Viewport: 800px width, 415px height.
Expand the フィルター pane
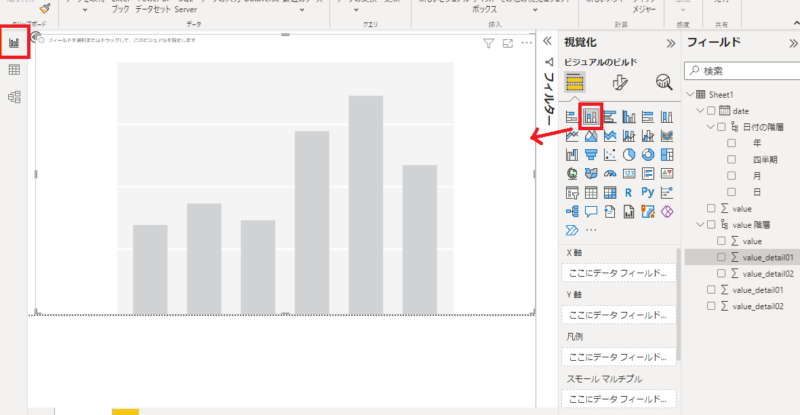pos(547,41)
